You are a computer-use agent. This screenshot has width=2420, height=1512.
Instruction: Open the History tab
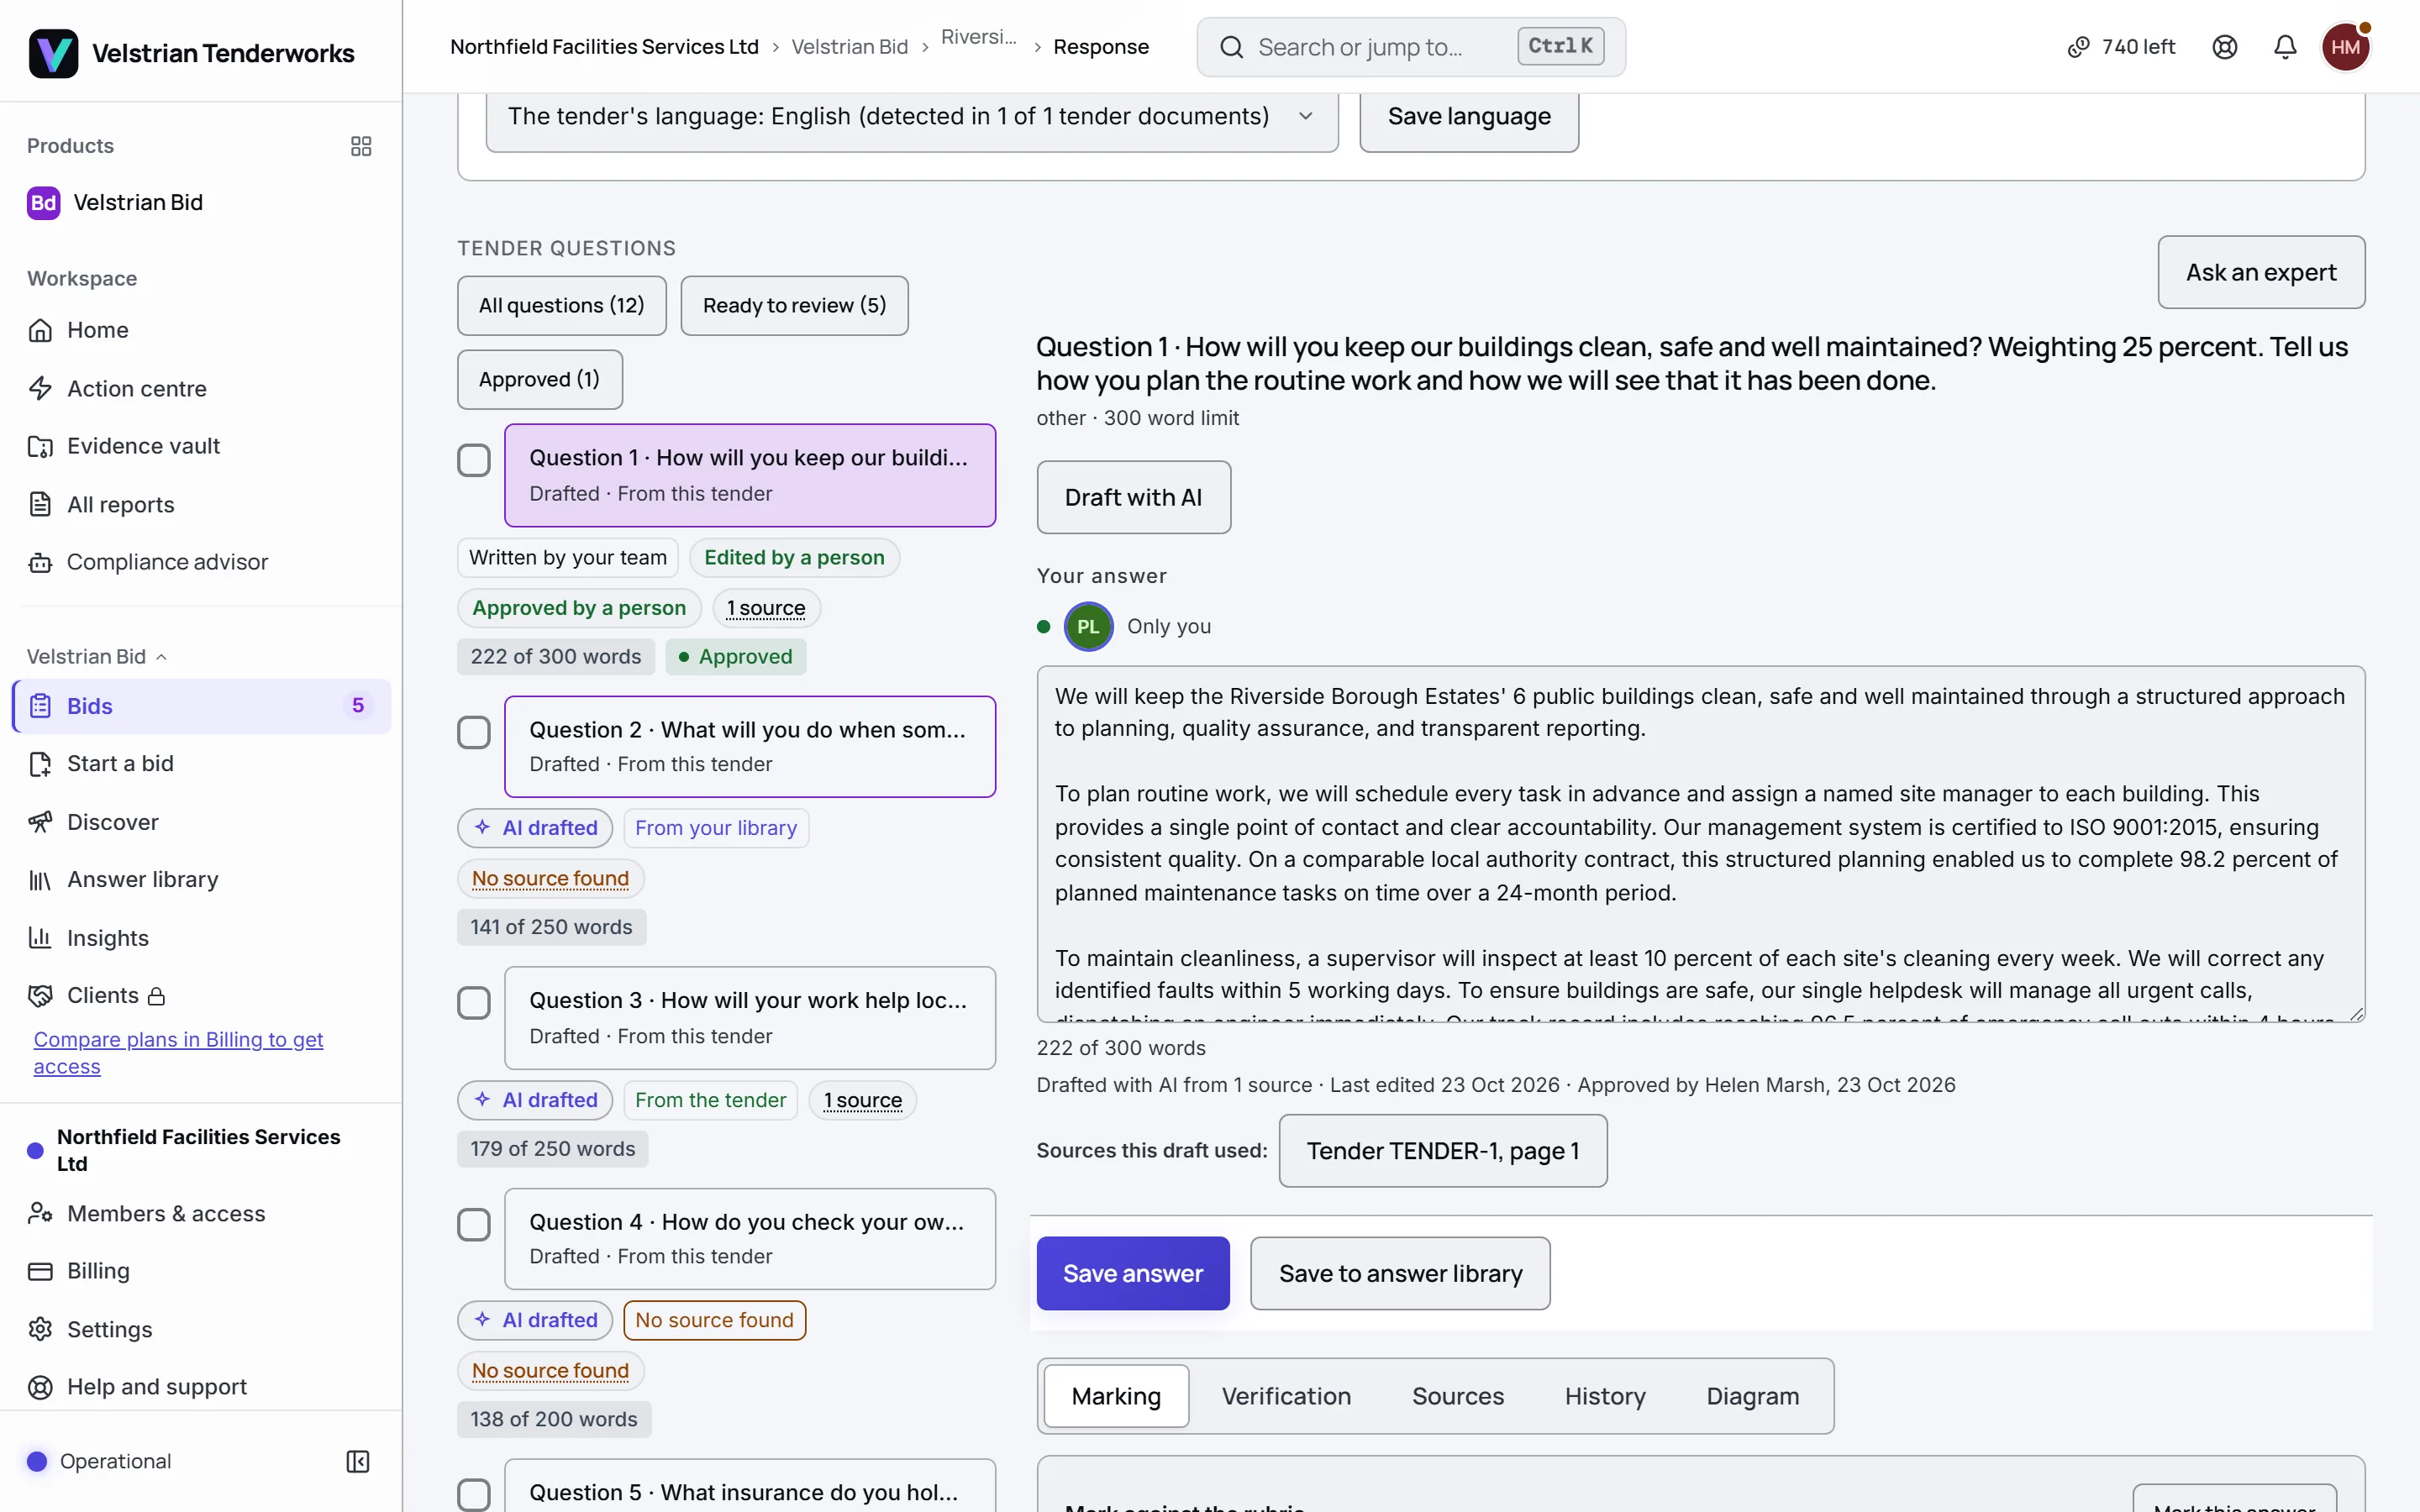point(1605,1396)
